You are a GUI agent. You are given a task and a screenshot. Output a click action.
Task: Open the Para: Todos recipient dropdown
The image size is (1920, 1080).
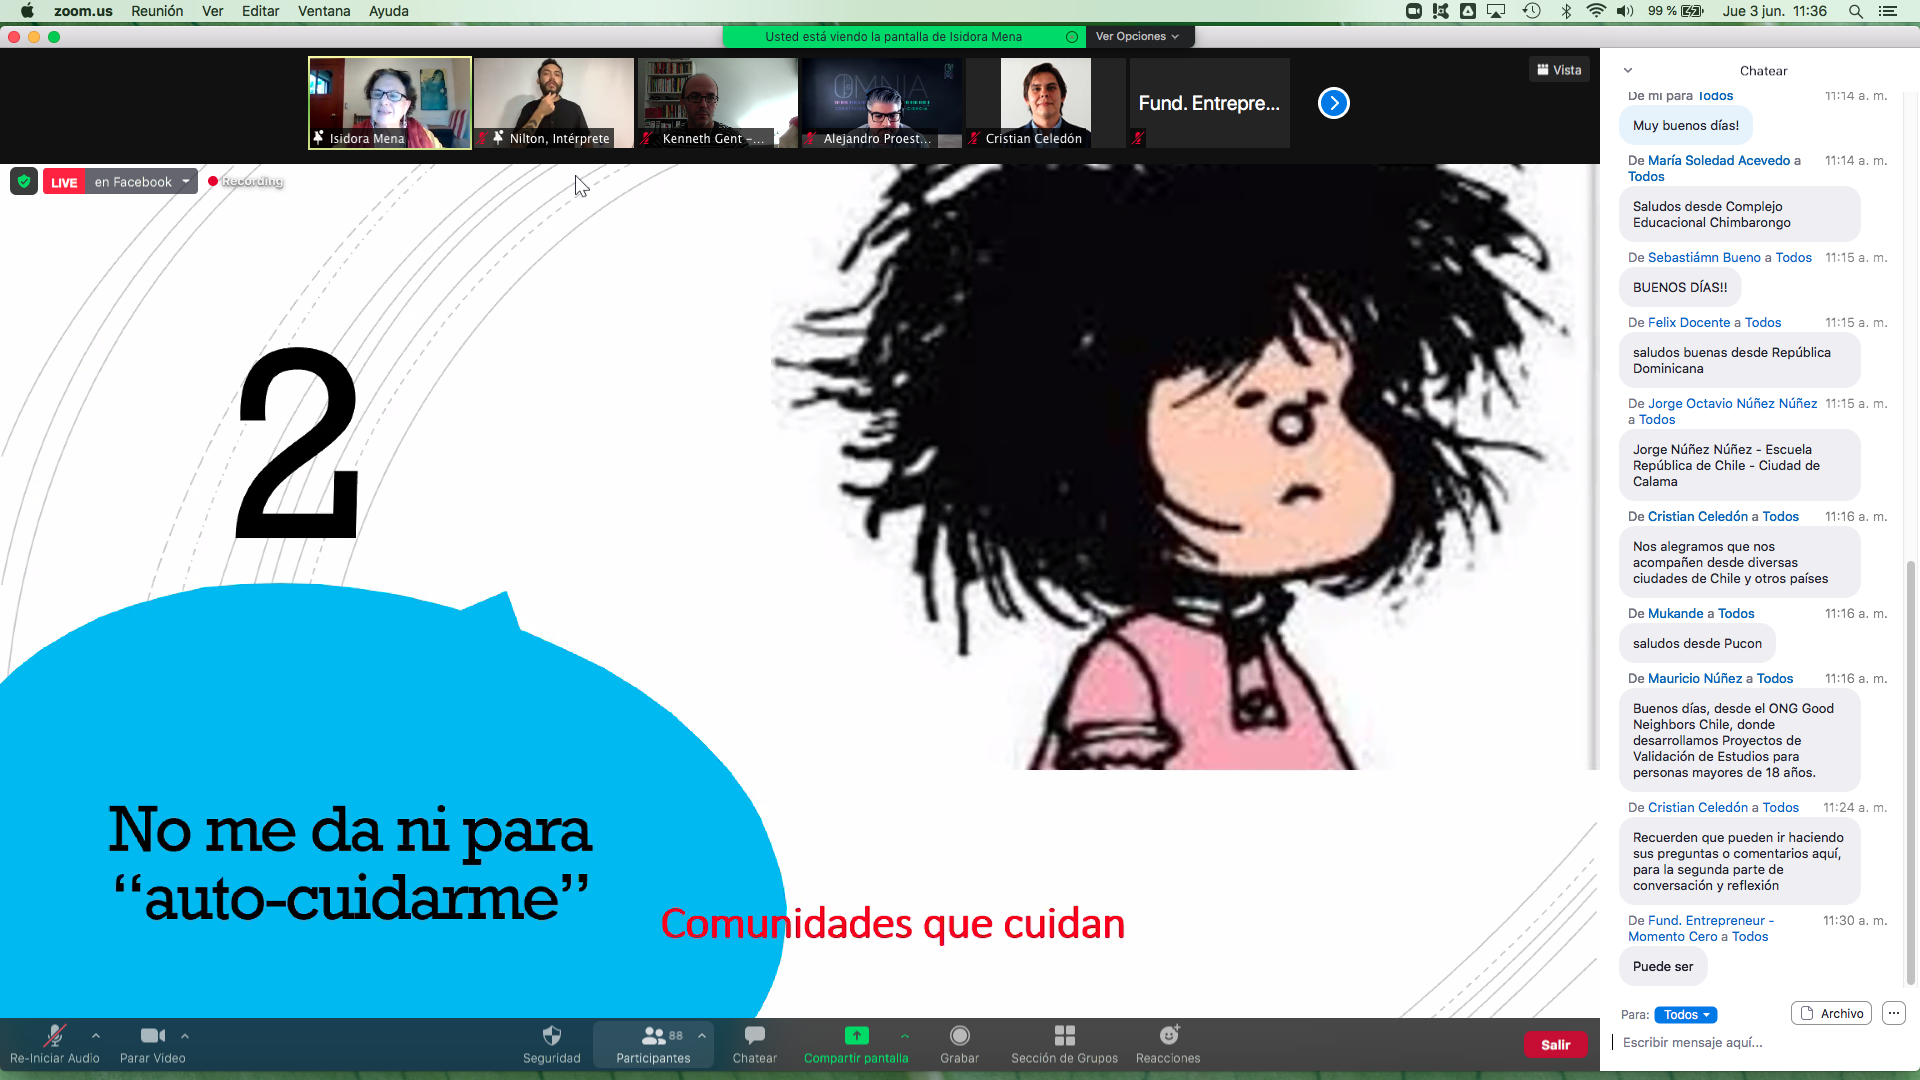pos(1686,1014)
